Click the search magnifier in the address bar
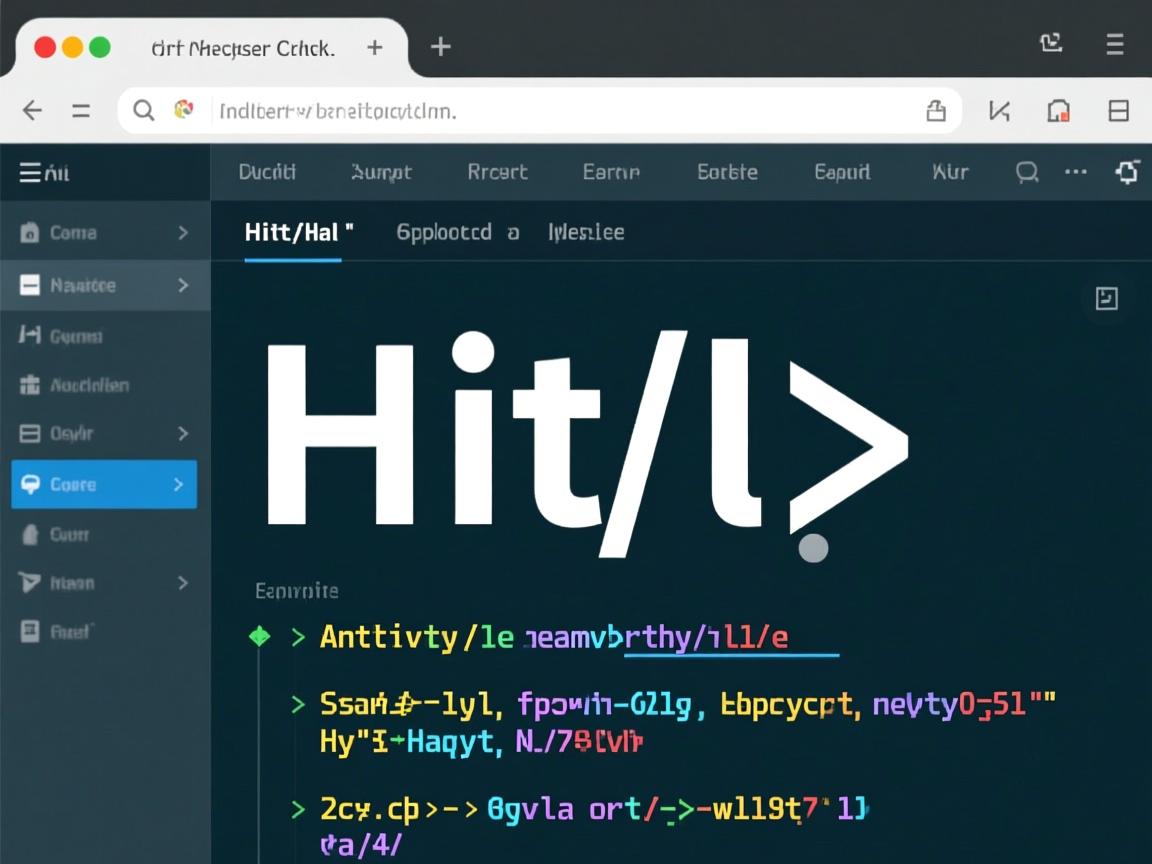The height and width of the screenshot is (864, 1152). 144,111
